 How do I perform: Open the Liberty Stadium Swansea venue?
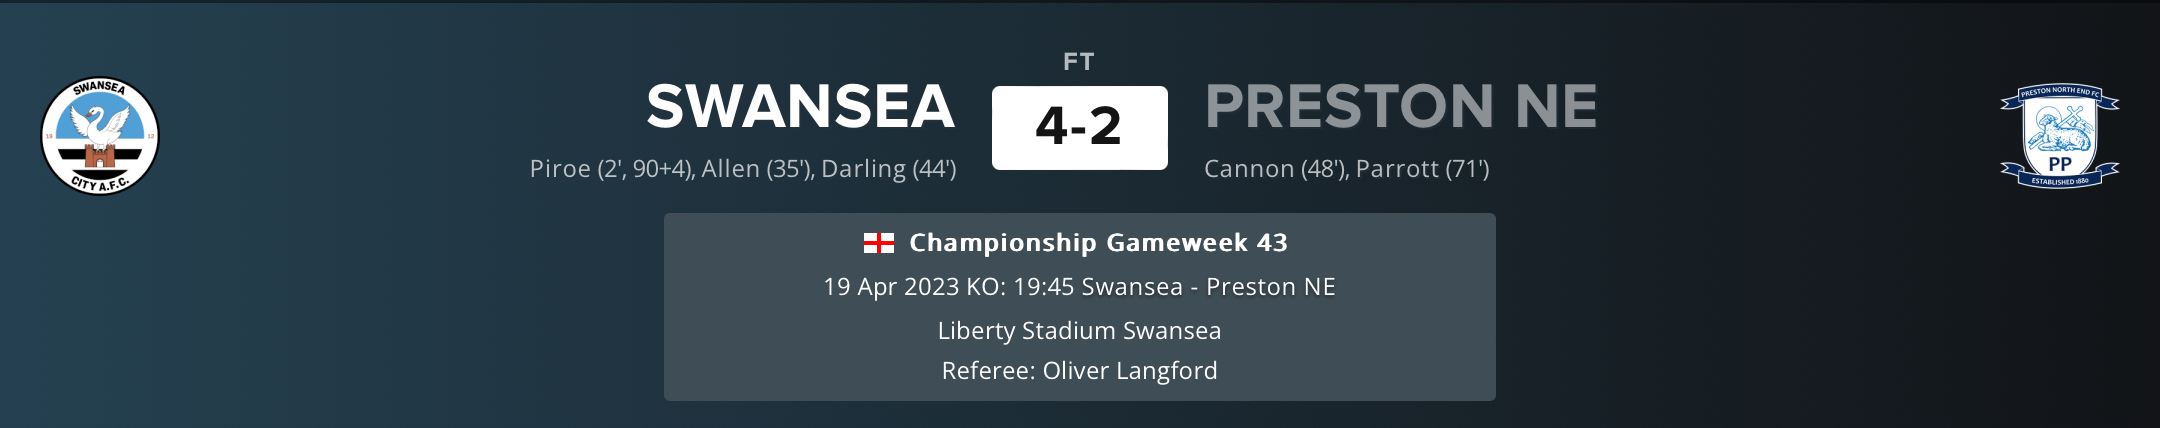point(1079,331)
